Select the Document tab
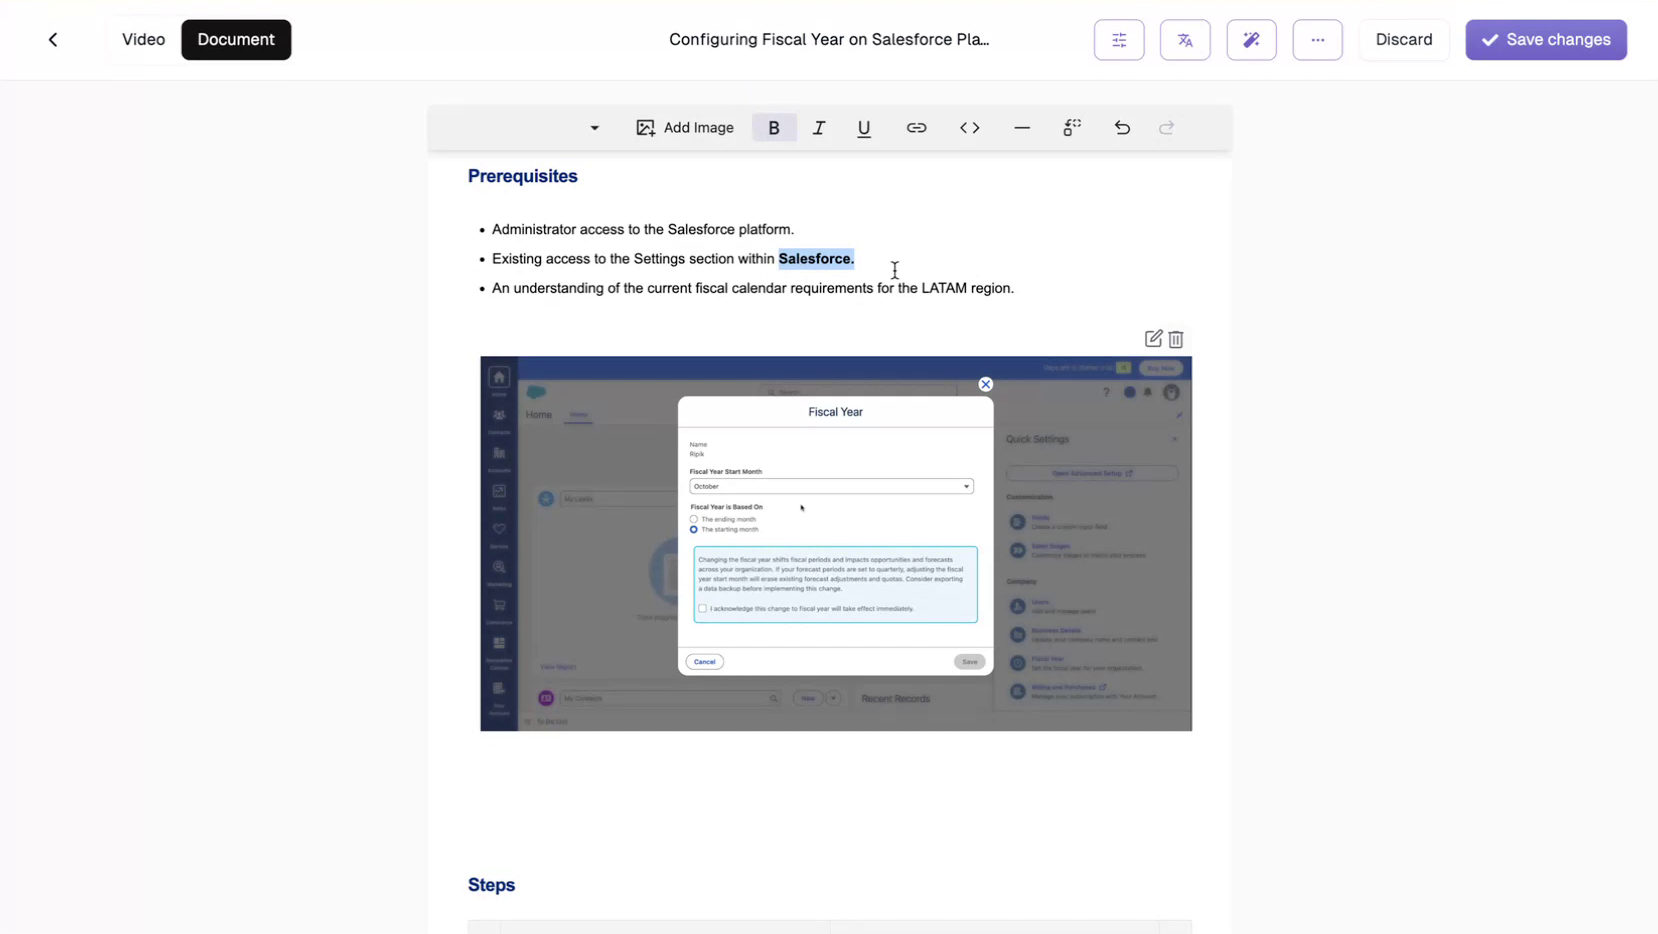The image size is (1658, 934). (x=236, y=40)
